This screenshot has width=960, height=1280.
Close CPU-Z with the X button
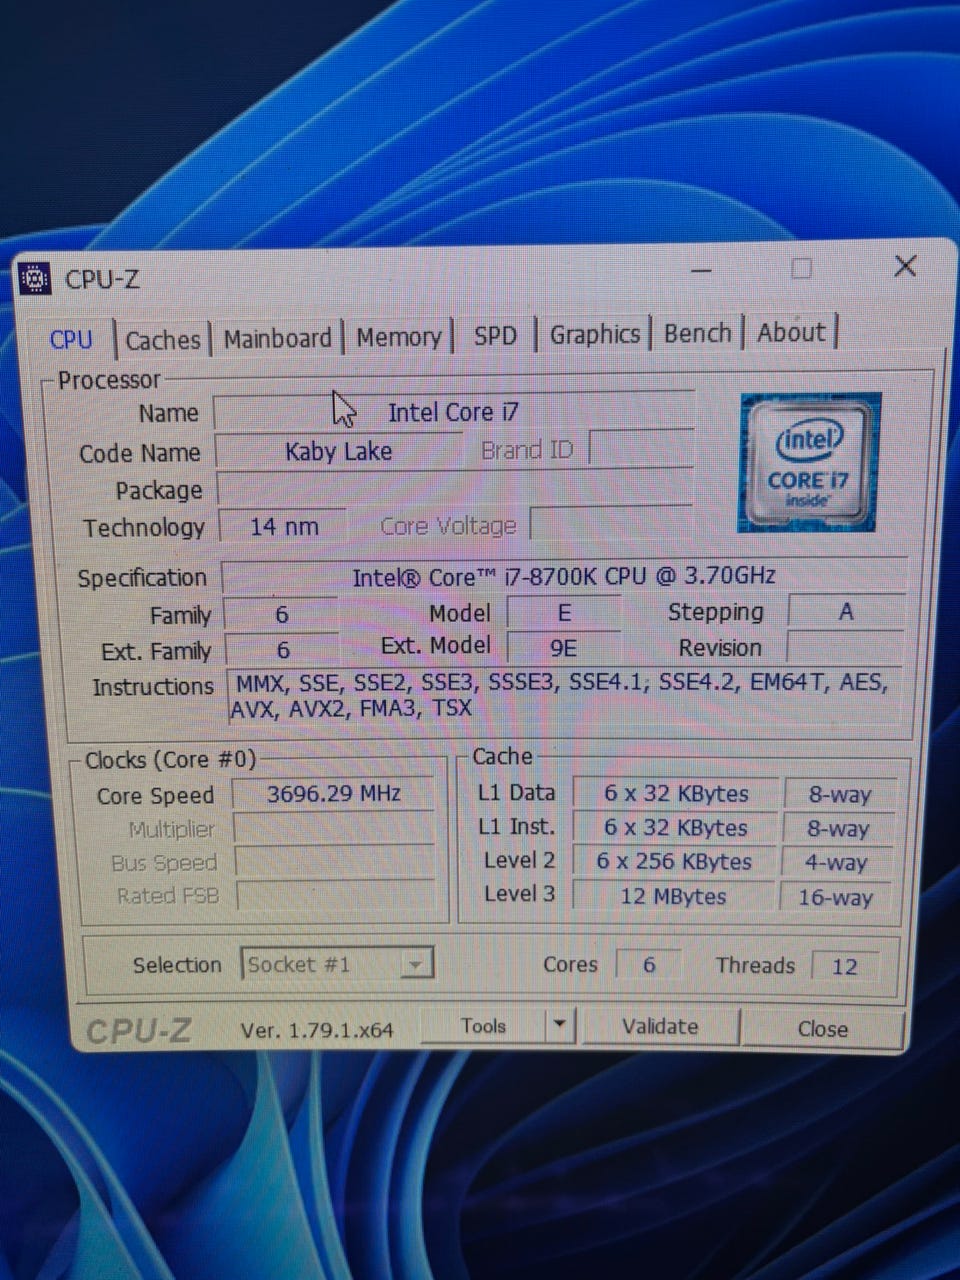[x=905, y=266]
